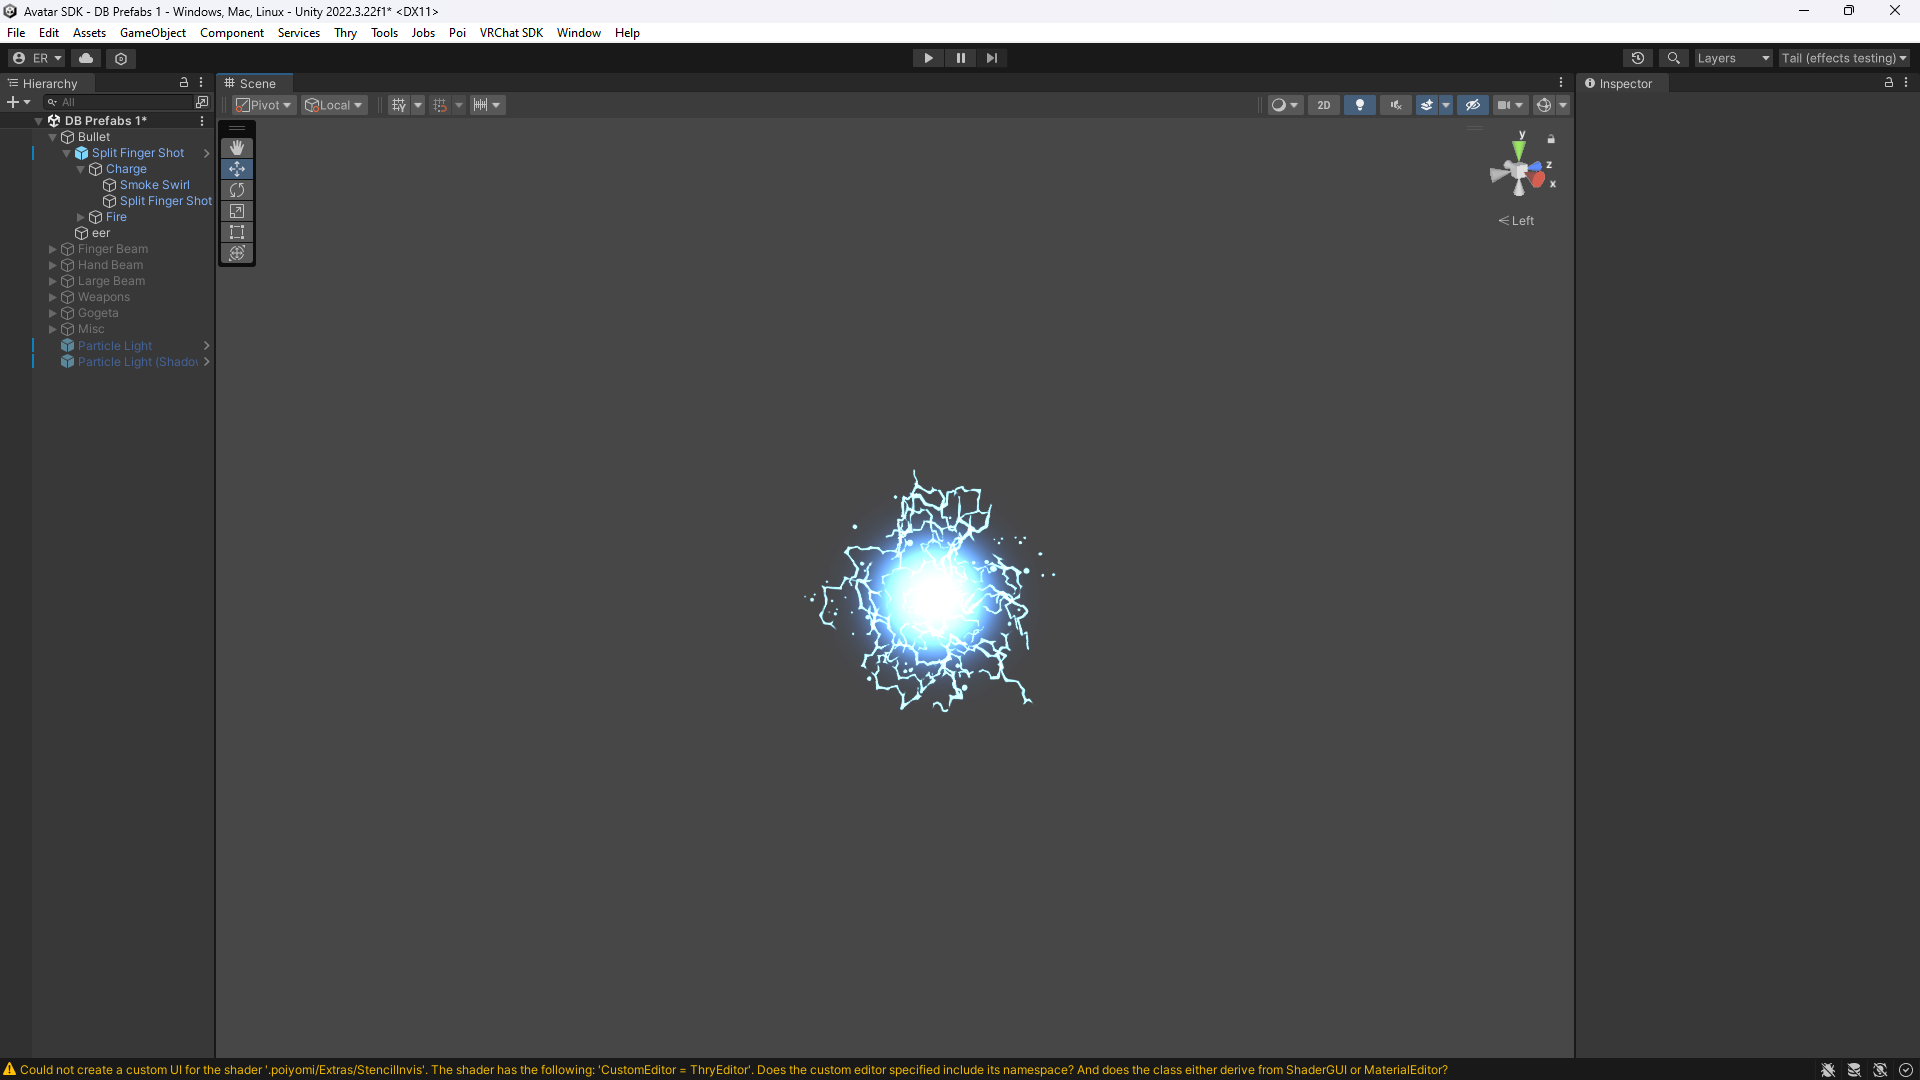1920x1080 pixels.
Task: Select the Rotate tool
Action: pyautogui.click(x=237, y=190)
